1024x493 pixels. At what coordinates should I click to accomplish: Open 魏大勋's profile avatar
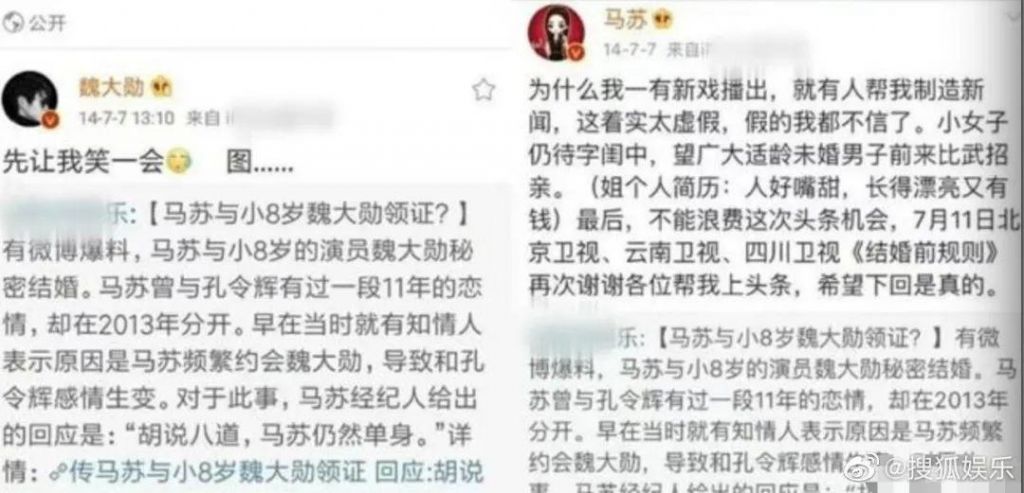tap(30, 100)
